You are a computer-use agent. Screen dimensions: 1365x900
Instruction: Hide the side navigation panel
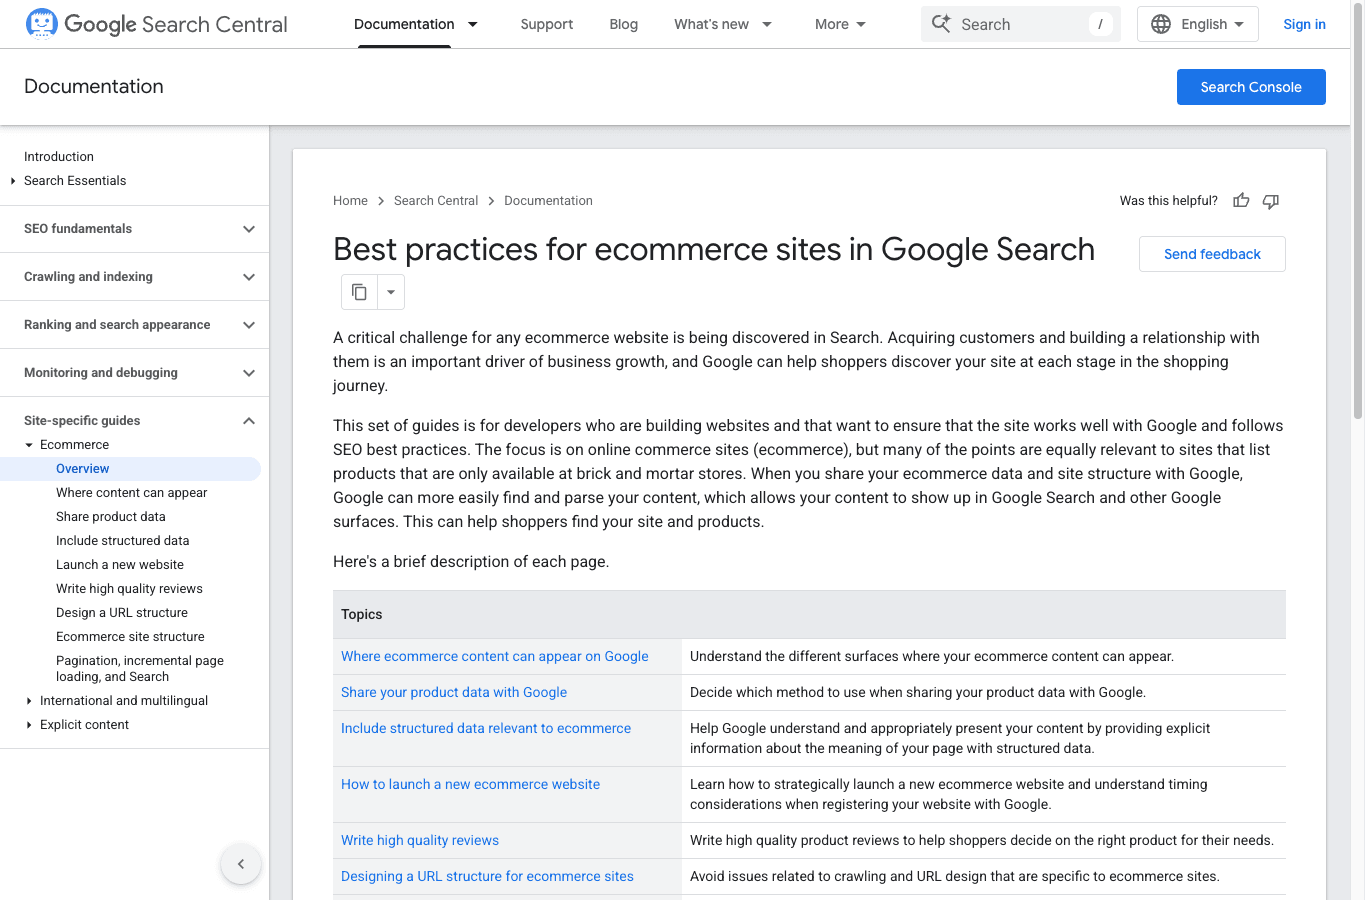pos(241,864)
